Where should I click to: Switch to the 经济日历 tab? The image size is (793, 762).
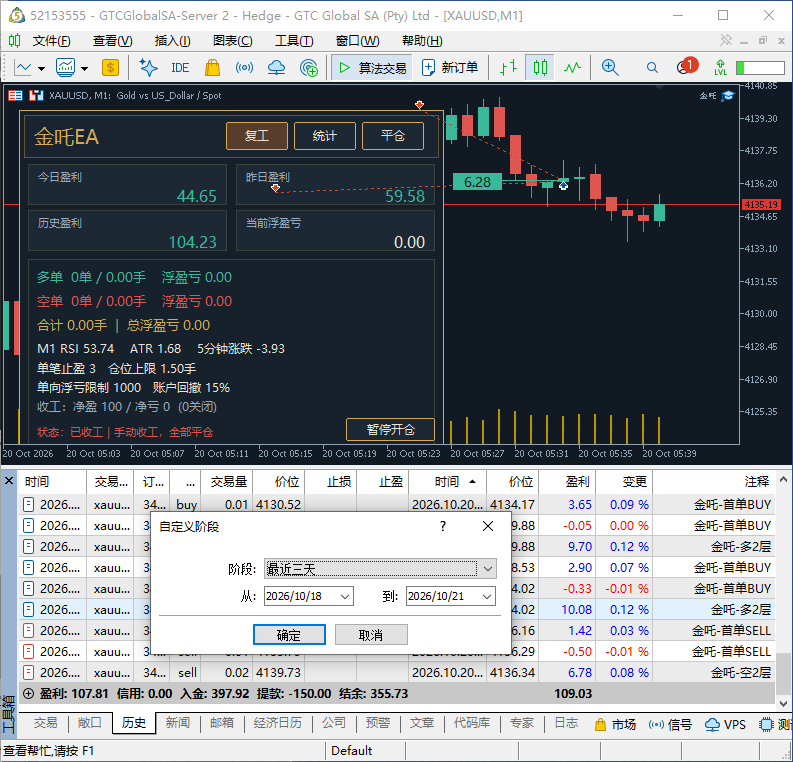click(278, 723)
